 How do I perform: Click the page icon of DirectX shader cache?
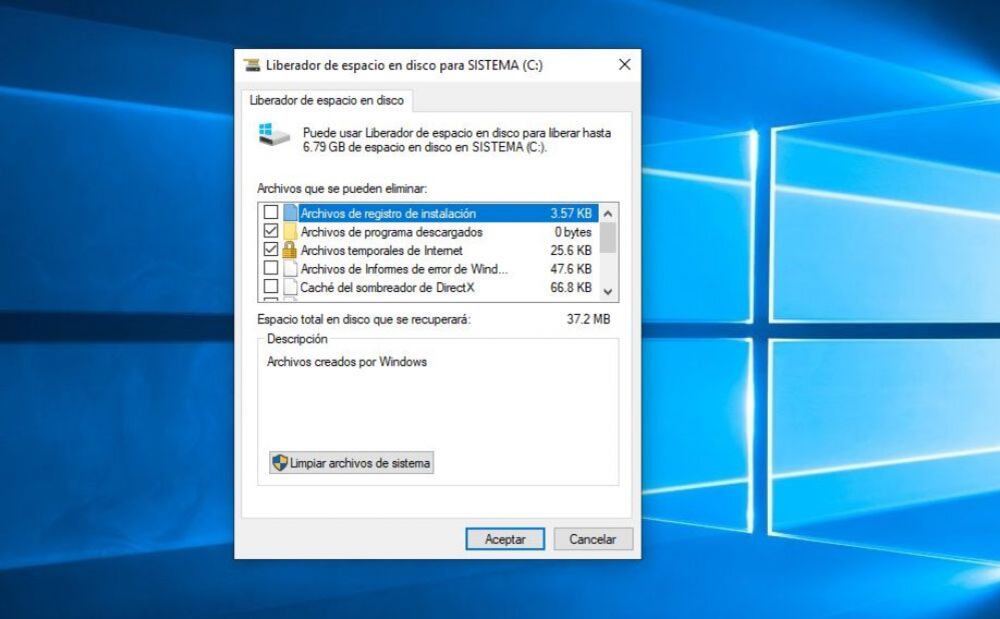[x=290, y=287]
